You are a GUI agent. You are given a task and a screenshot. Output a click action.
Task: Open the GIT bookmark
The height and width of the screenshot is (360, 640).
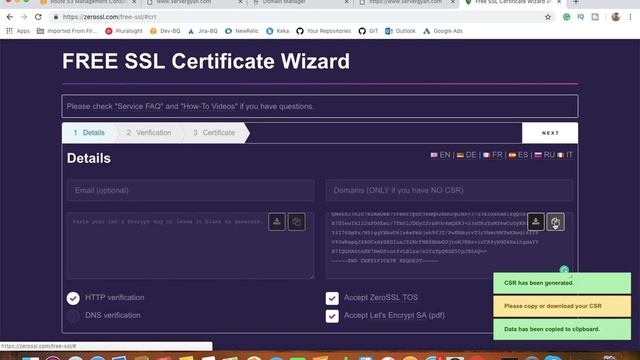[368, 31]
